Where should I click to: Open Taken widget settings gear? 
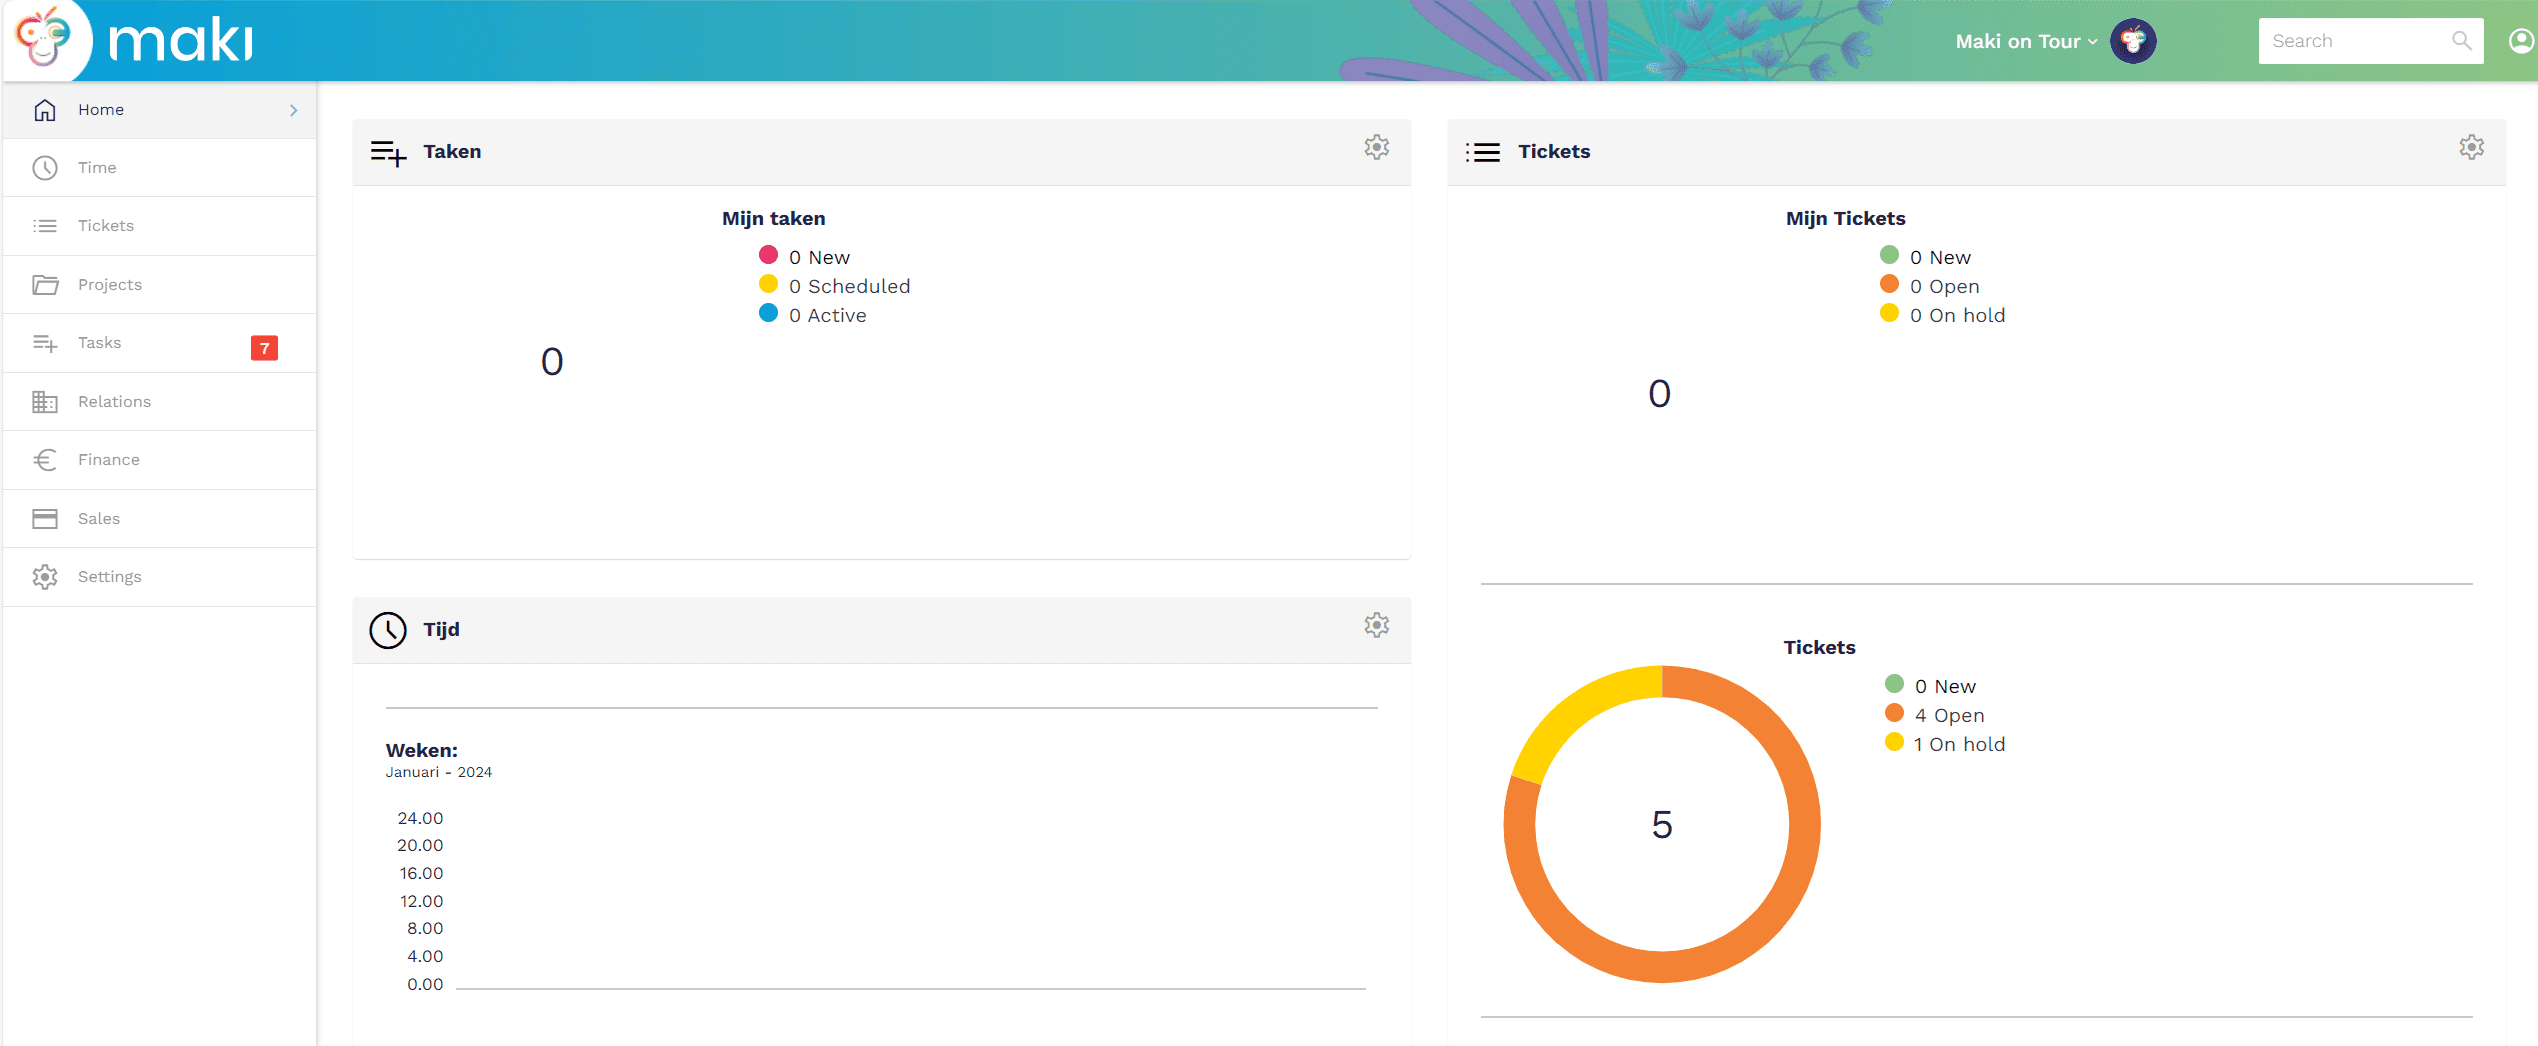click(x=1376, y=148)
